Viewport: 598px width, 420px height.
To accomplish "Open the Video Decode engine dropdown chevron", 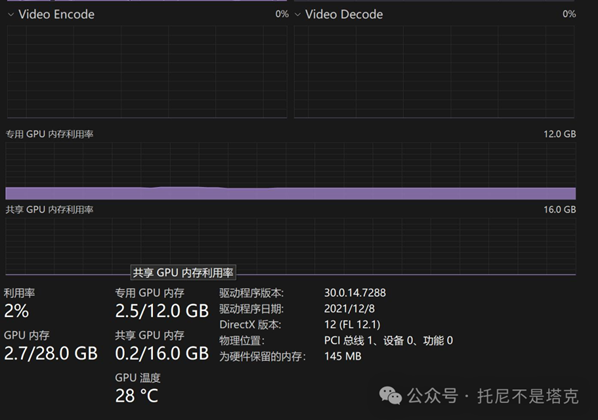I will [x=297, y=15].
